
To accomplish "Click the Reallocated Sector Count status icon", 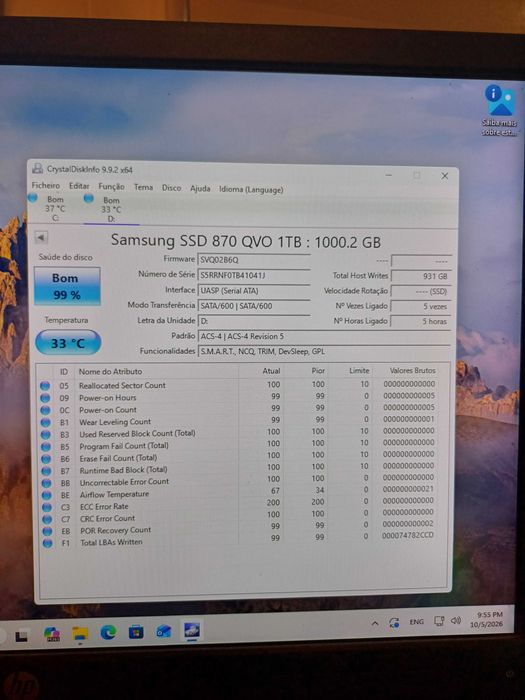I will coord(45,386).
